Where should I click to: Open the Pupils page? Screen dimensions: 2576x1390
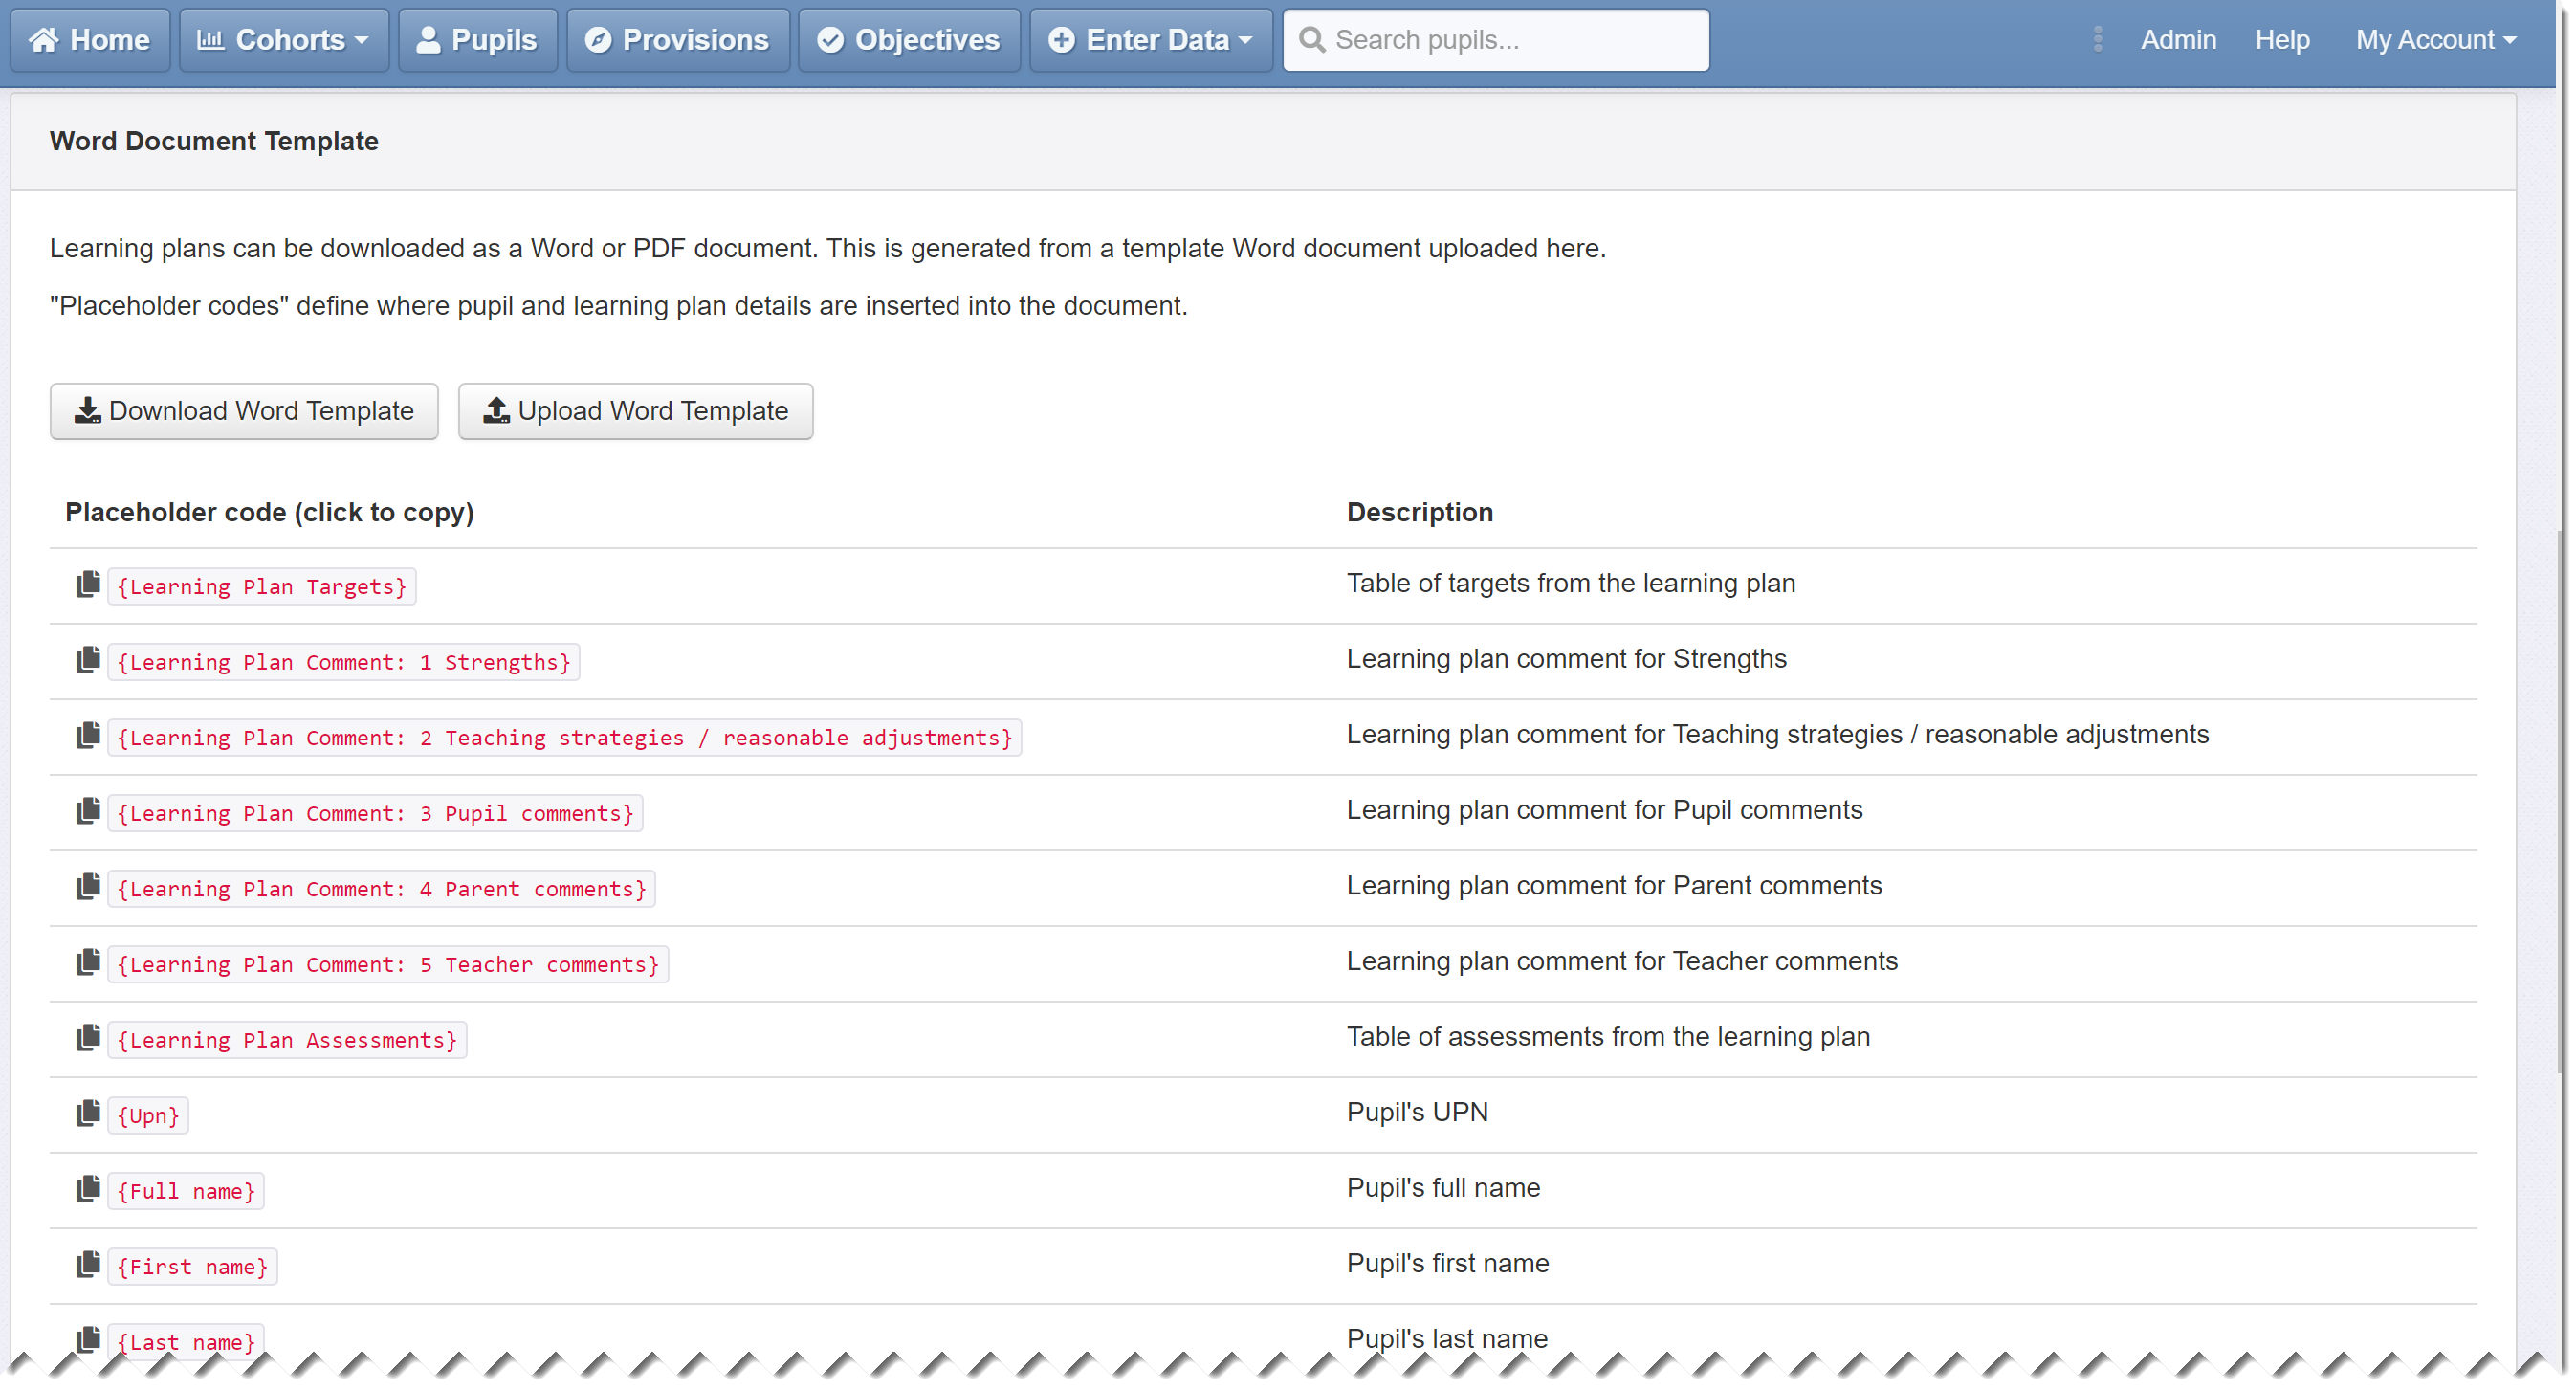click(x=478, y=40)
